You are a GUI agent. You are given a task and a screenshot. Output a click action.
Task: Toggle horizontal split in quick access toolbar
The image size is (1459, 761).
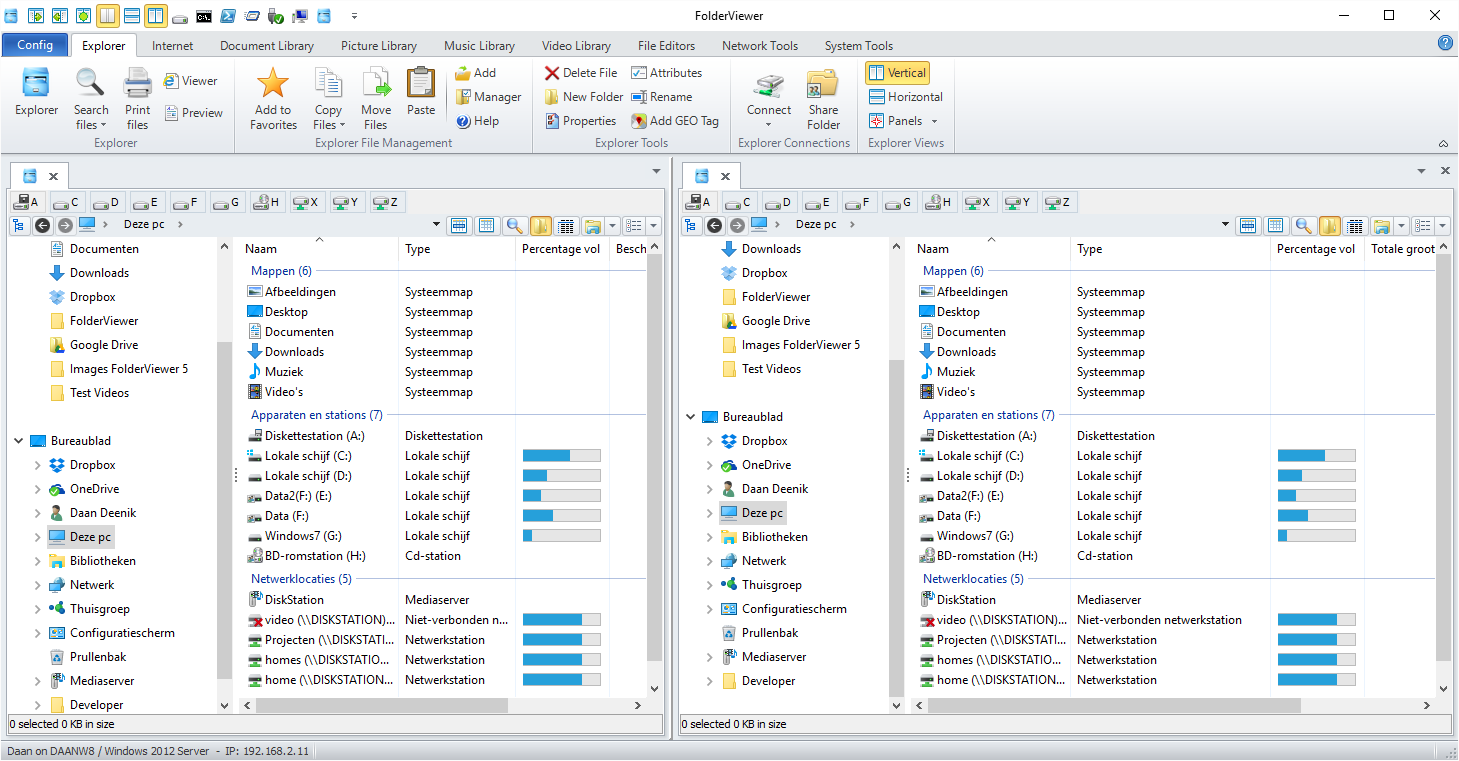(132, 16)
